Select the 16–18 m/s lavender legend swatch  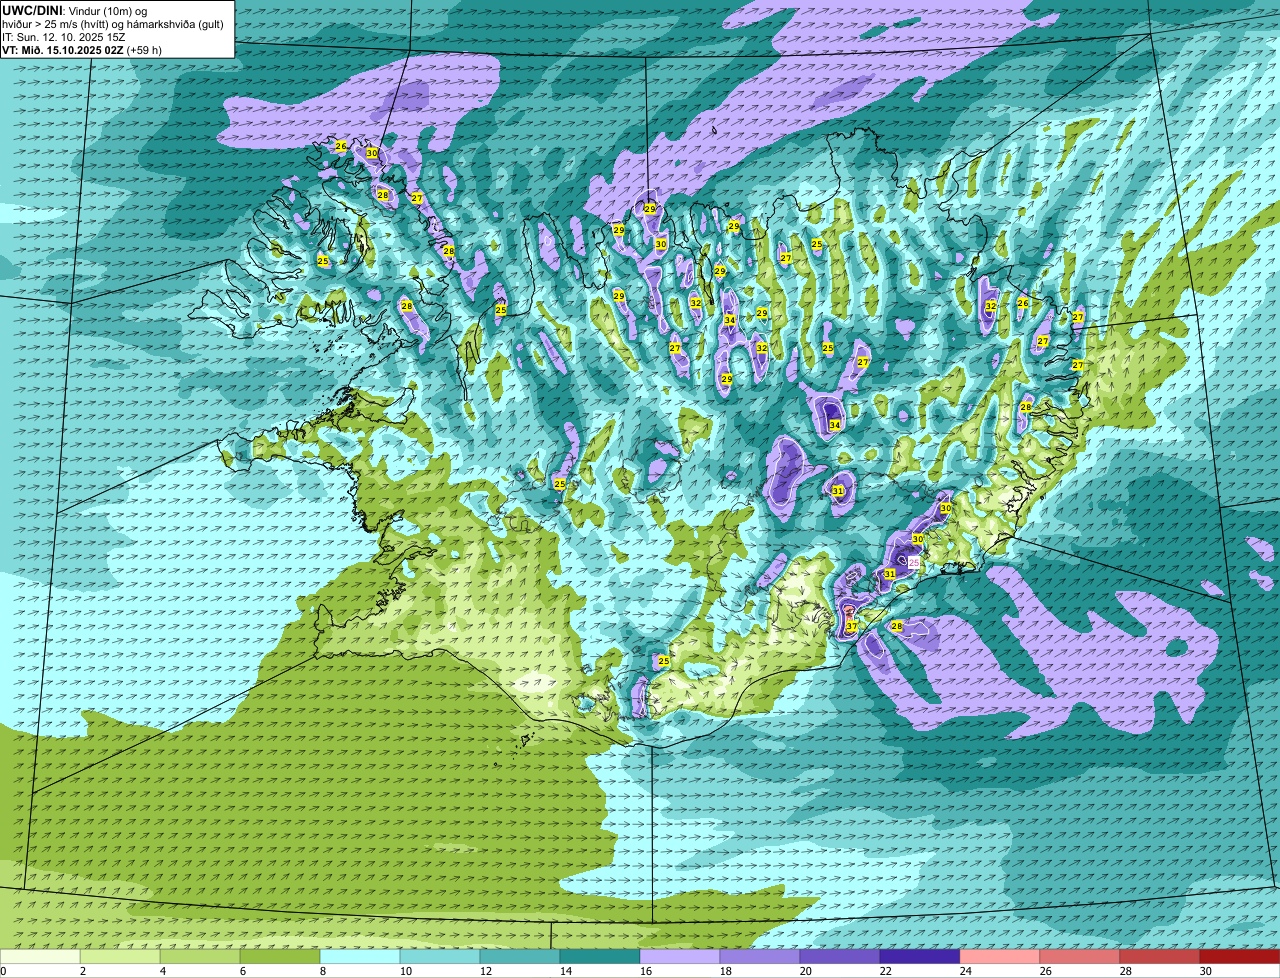pos(680,956)
